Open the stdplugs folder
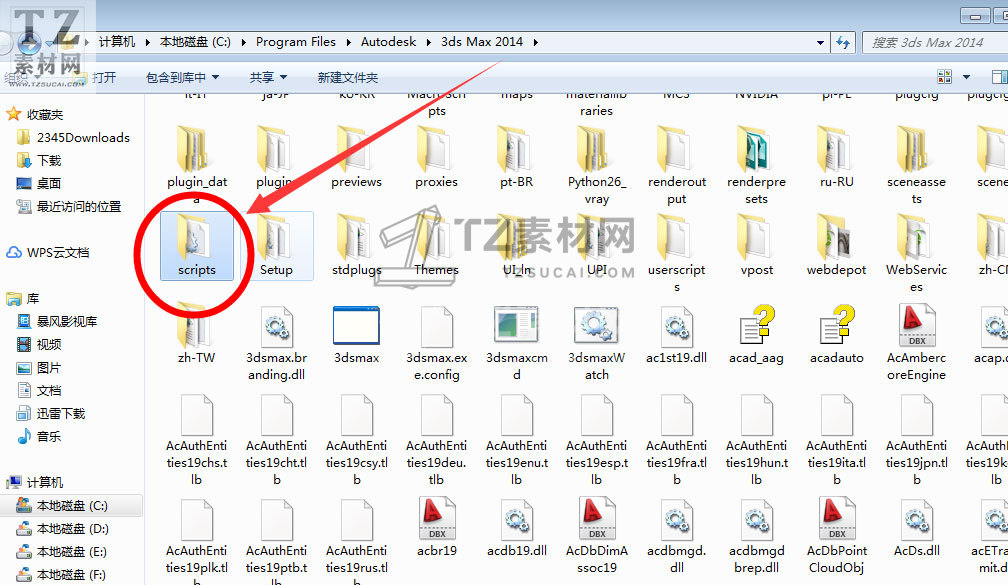 356,246
